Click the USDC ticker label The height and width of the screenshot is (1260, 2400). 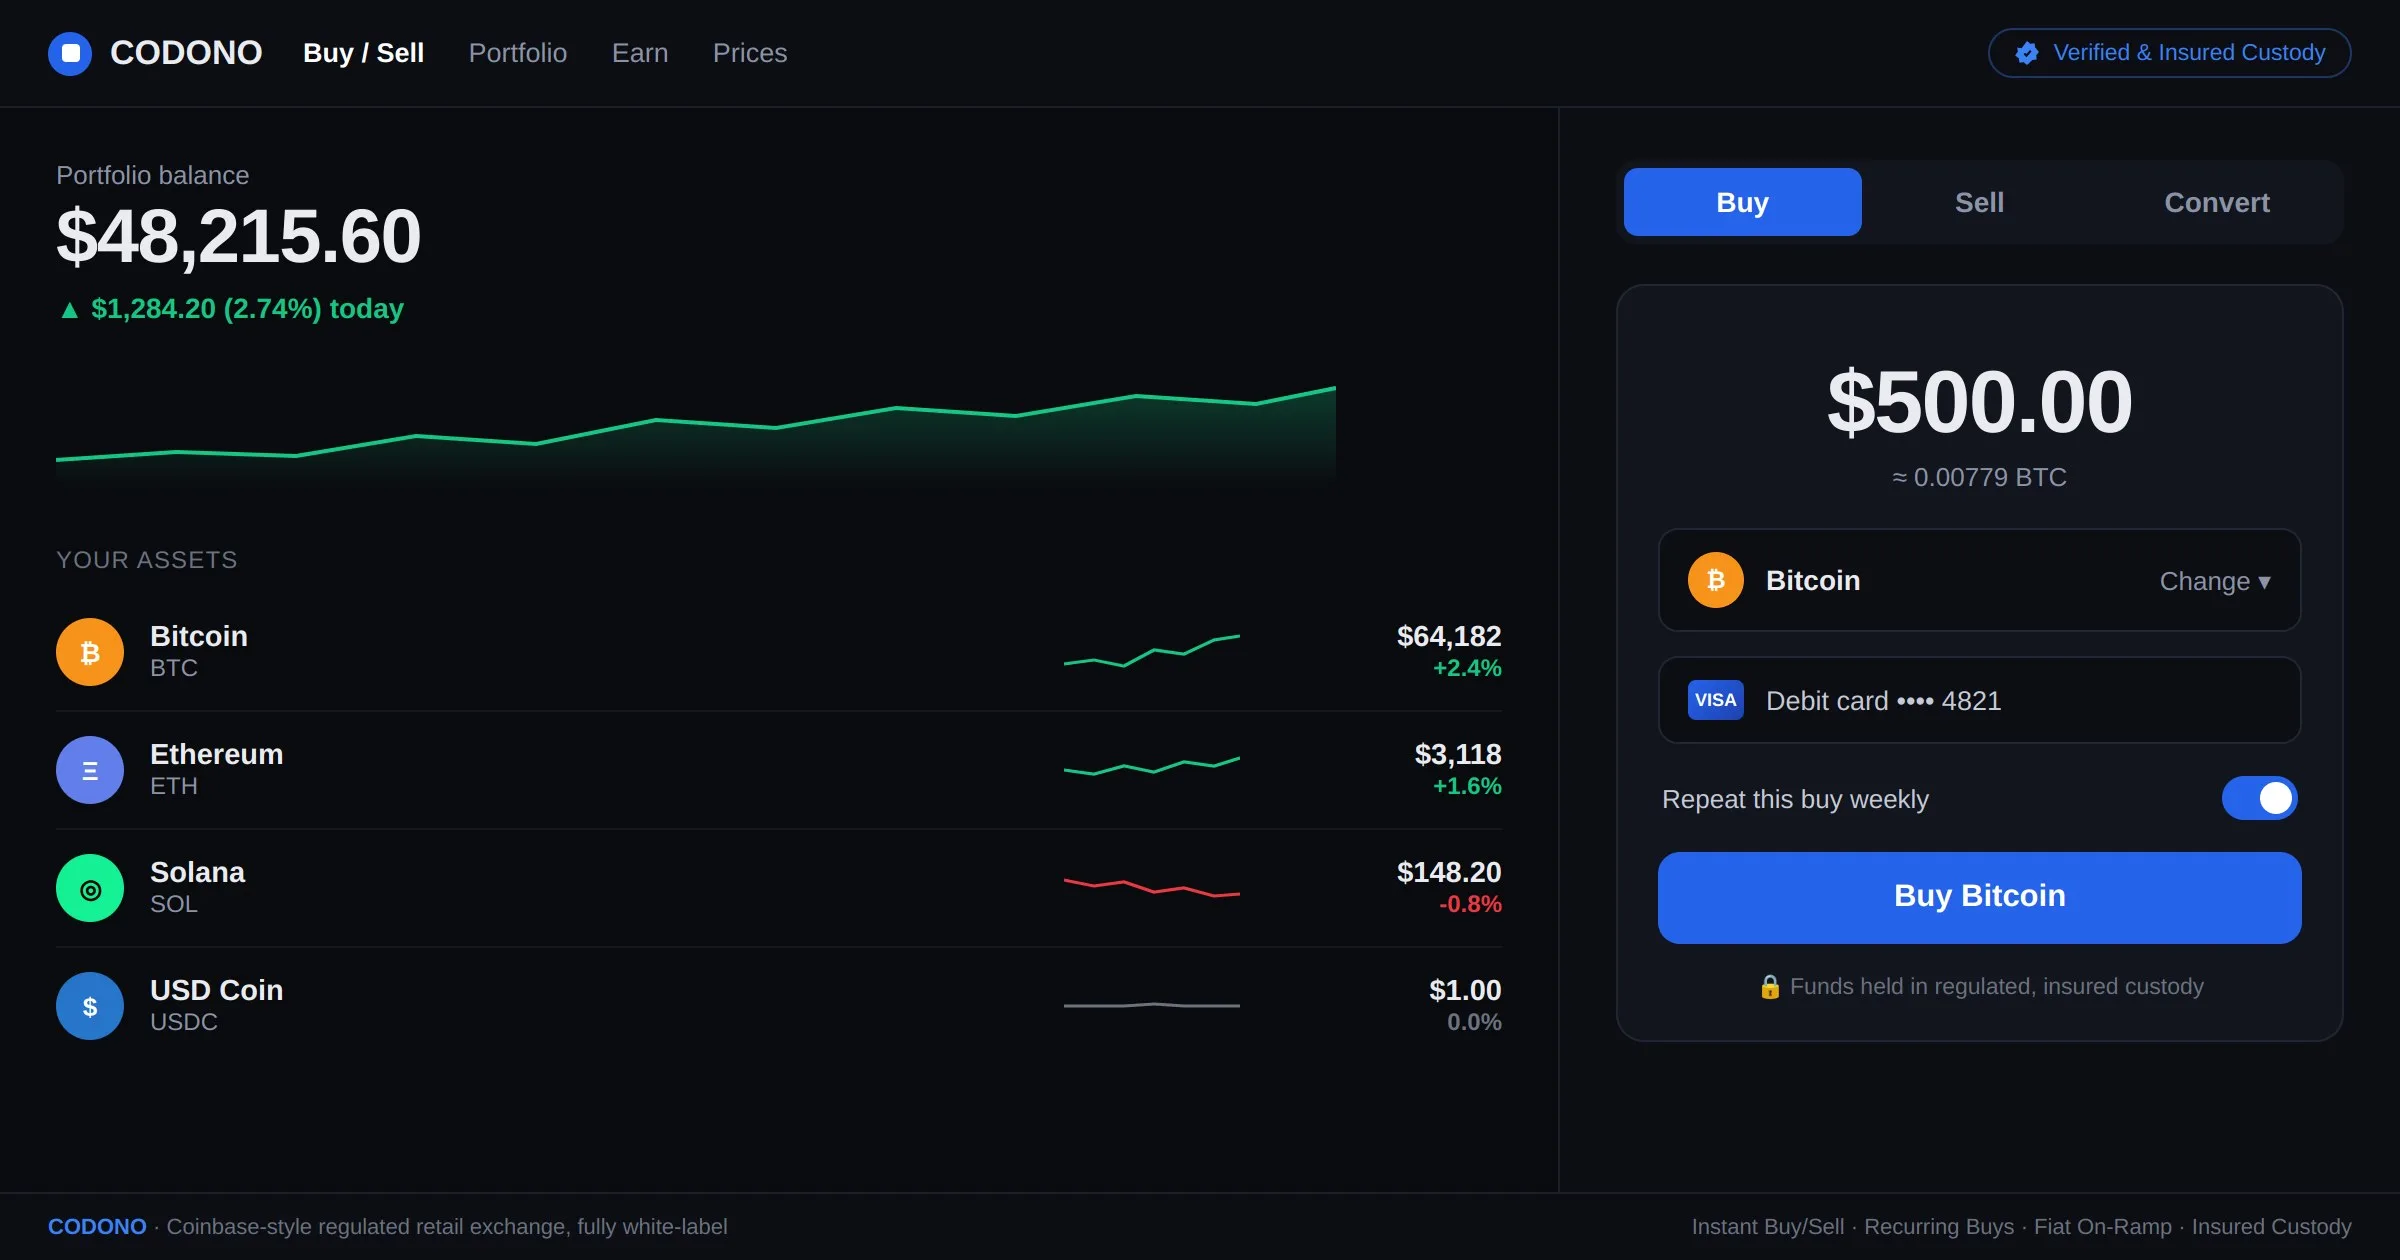point(184,1022)
